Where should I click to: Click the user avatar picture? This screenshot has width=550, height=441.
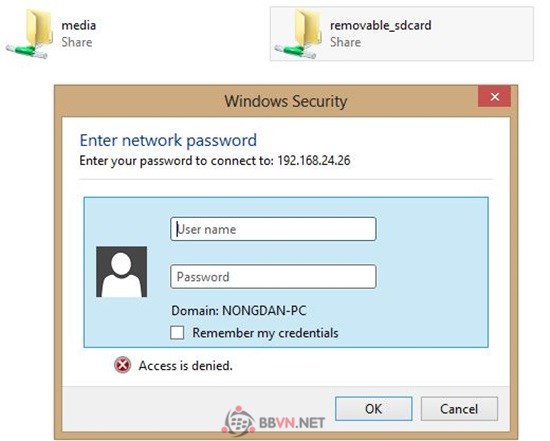point(121,272)
